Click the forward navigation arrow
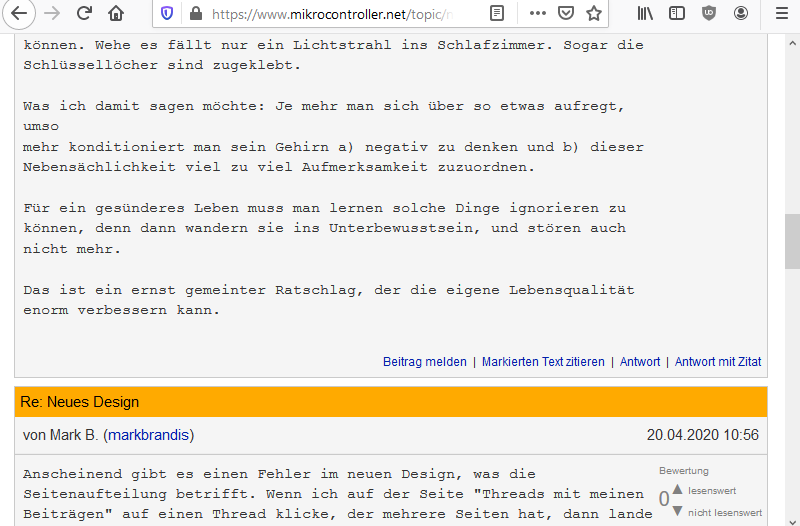This screenshot has width=800, height=526. click(x=52, y=13)
